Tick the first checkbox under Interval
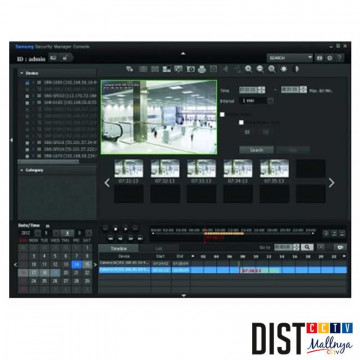The width and height of the screenshot is (360, 360). pyautogui.click(x=222, y=114)
